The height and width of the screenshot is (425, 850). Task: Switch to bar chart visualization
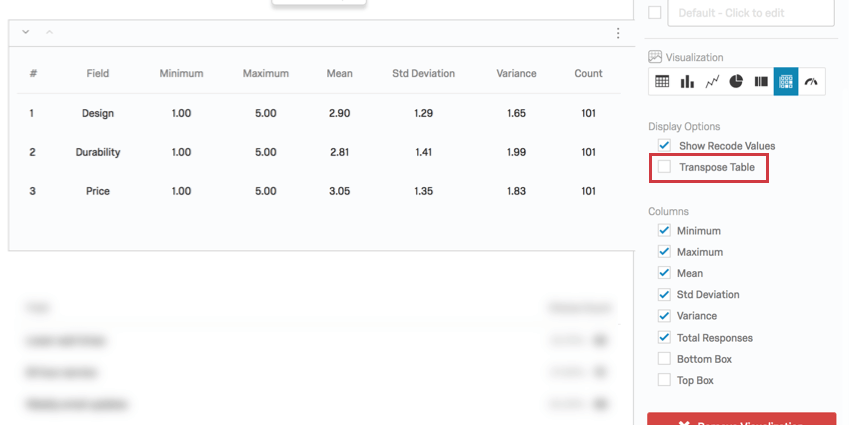click(687, 82)
